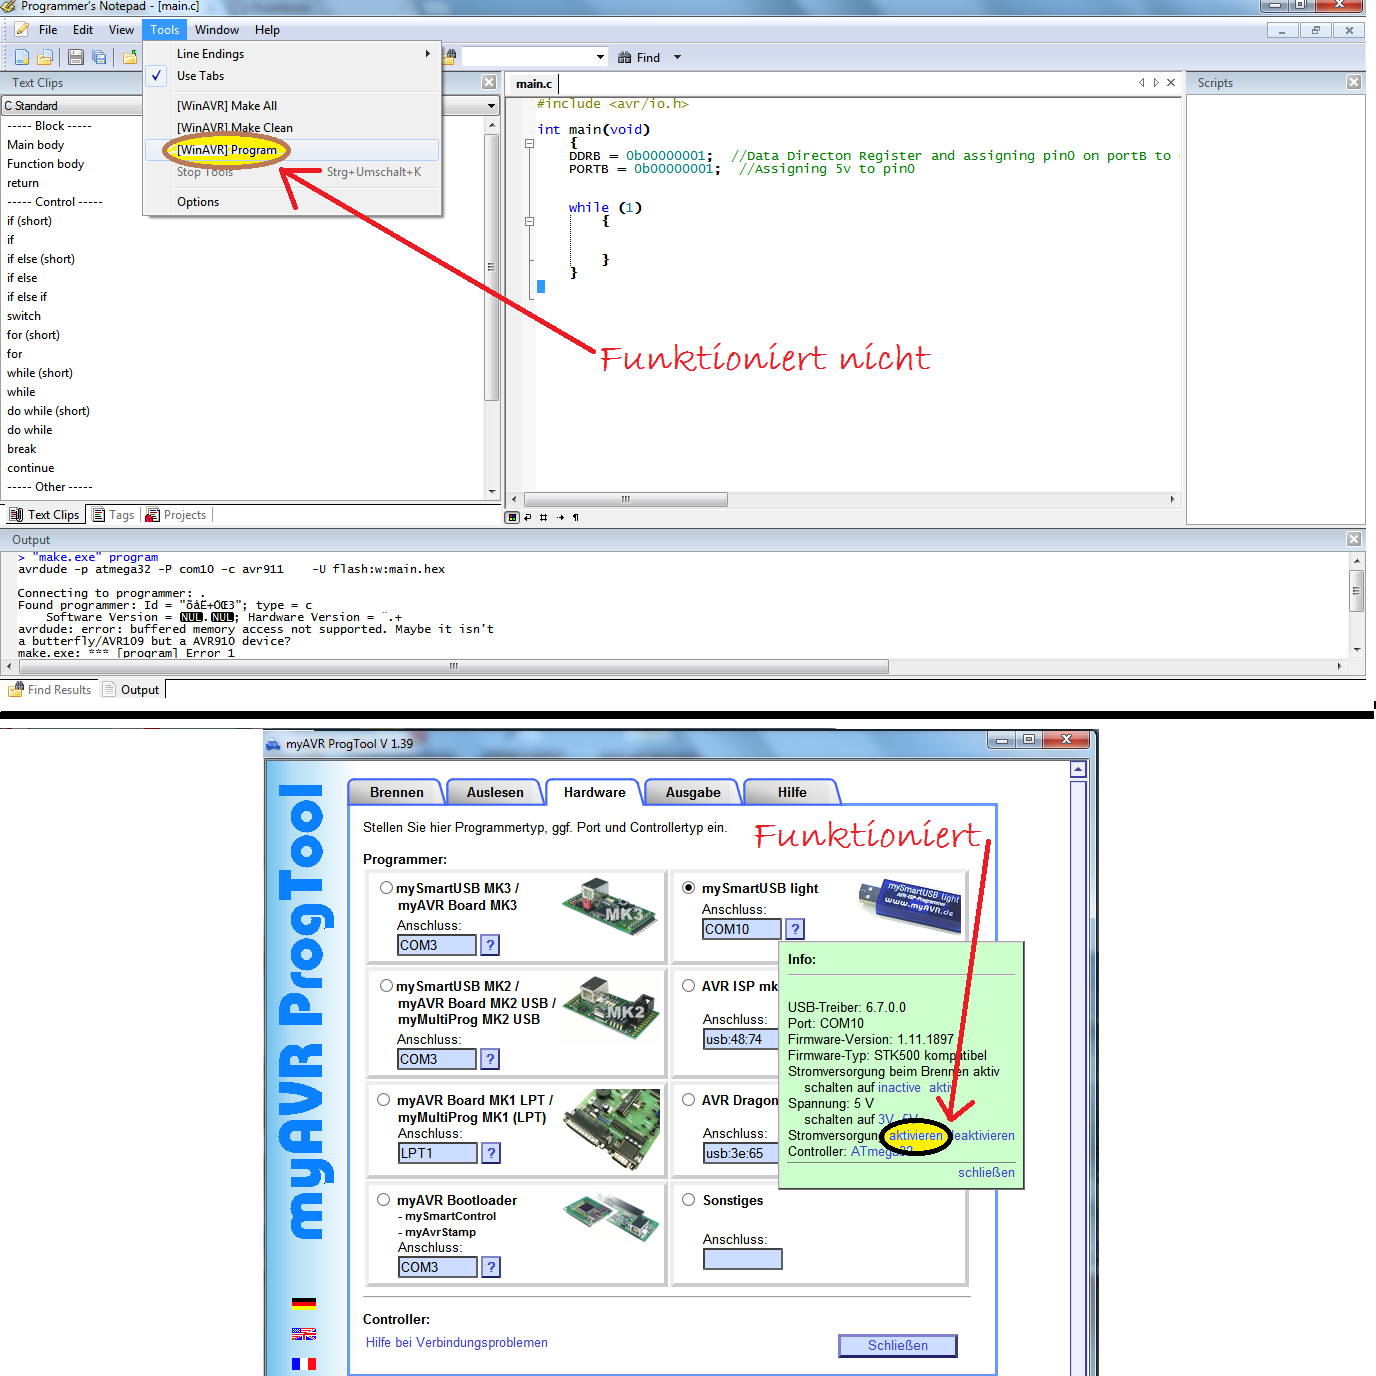Click COM10 port input field
Viewport: 1376px width, 1376px height.
(742, 929)
